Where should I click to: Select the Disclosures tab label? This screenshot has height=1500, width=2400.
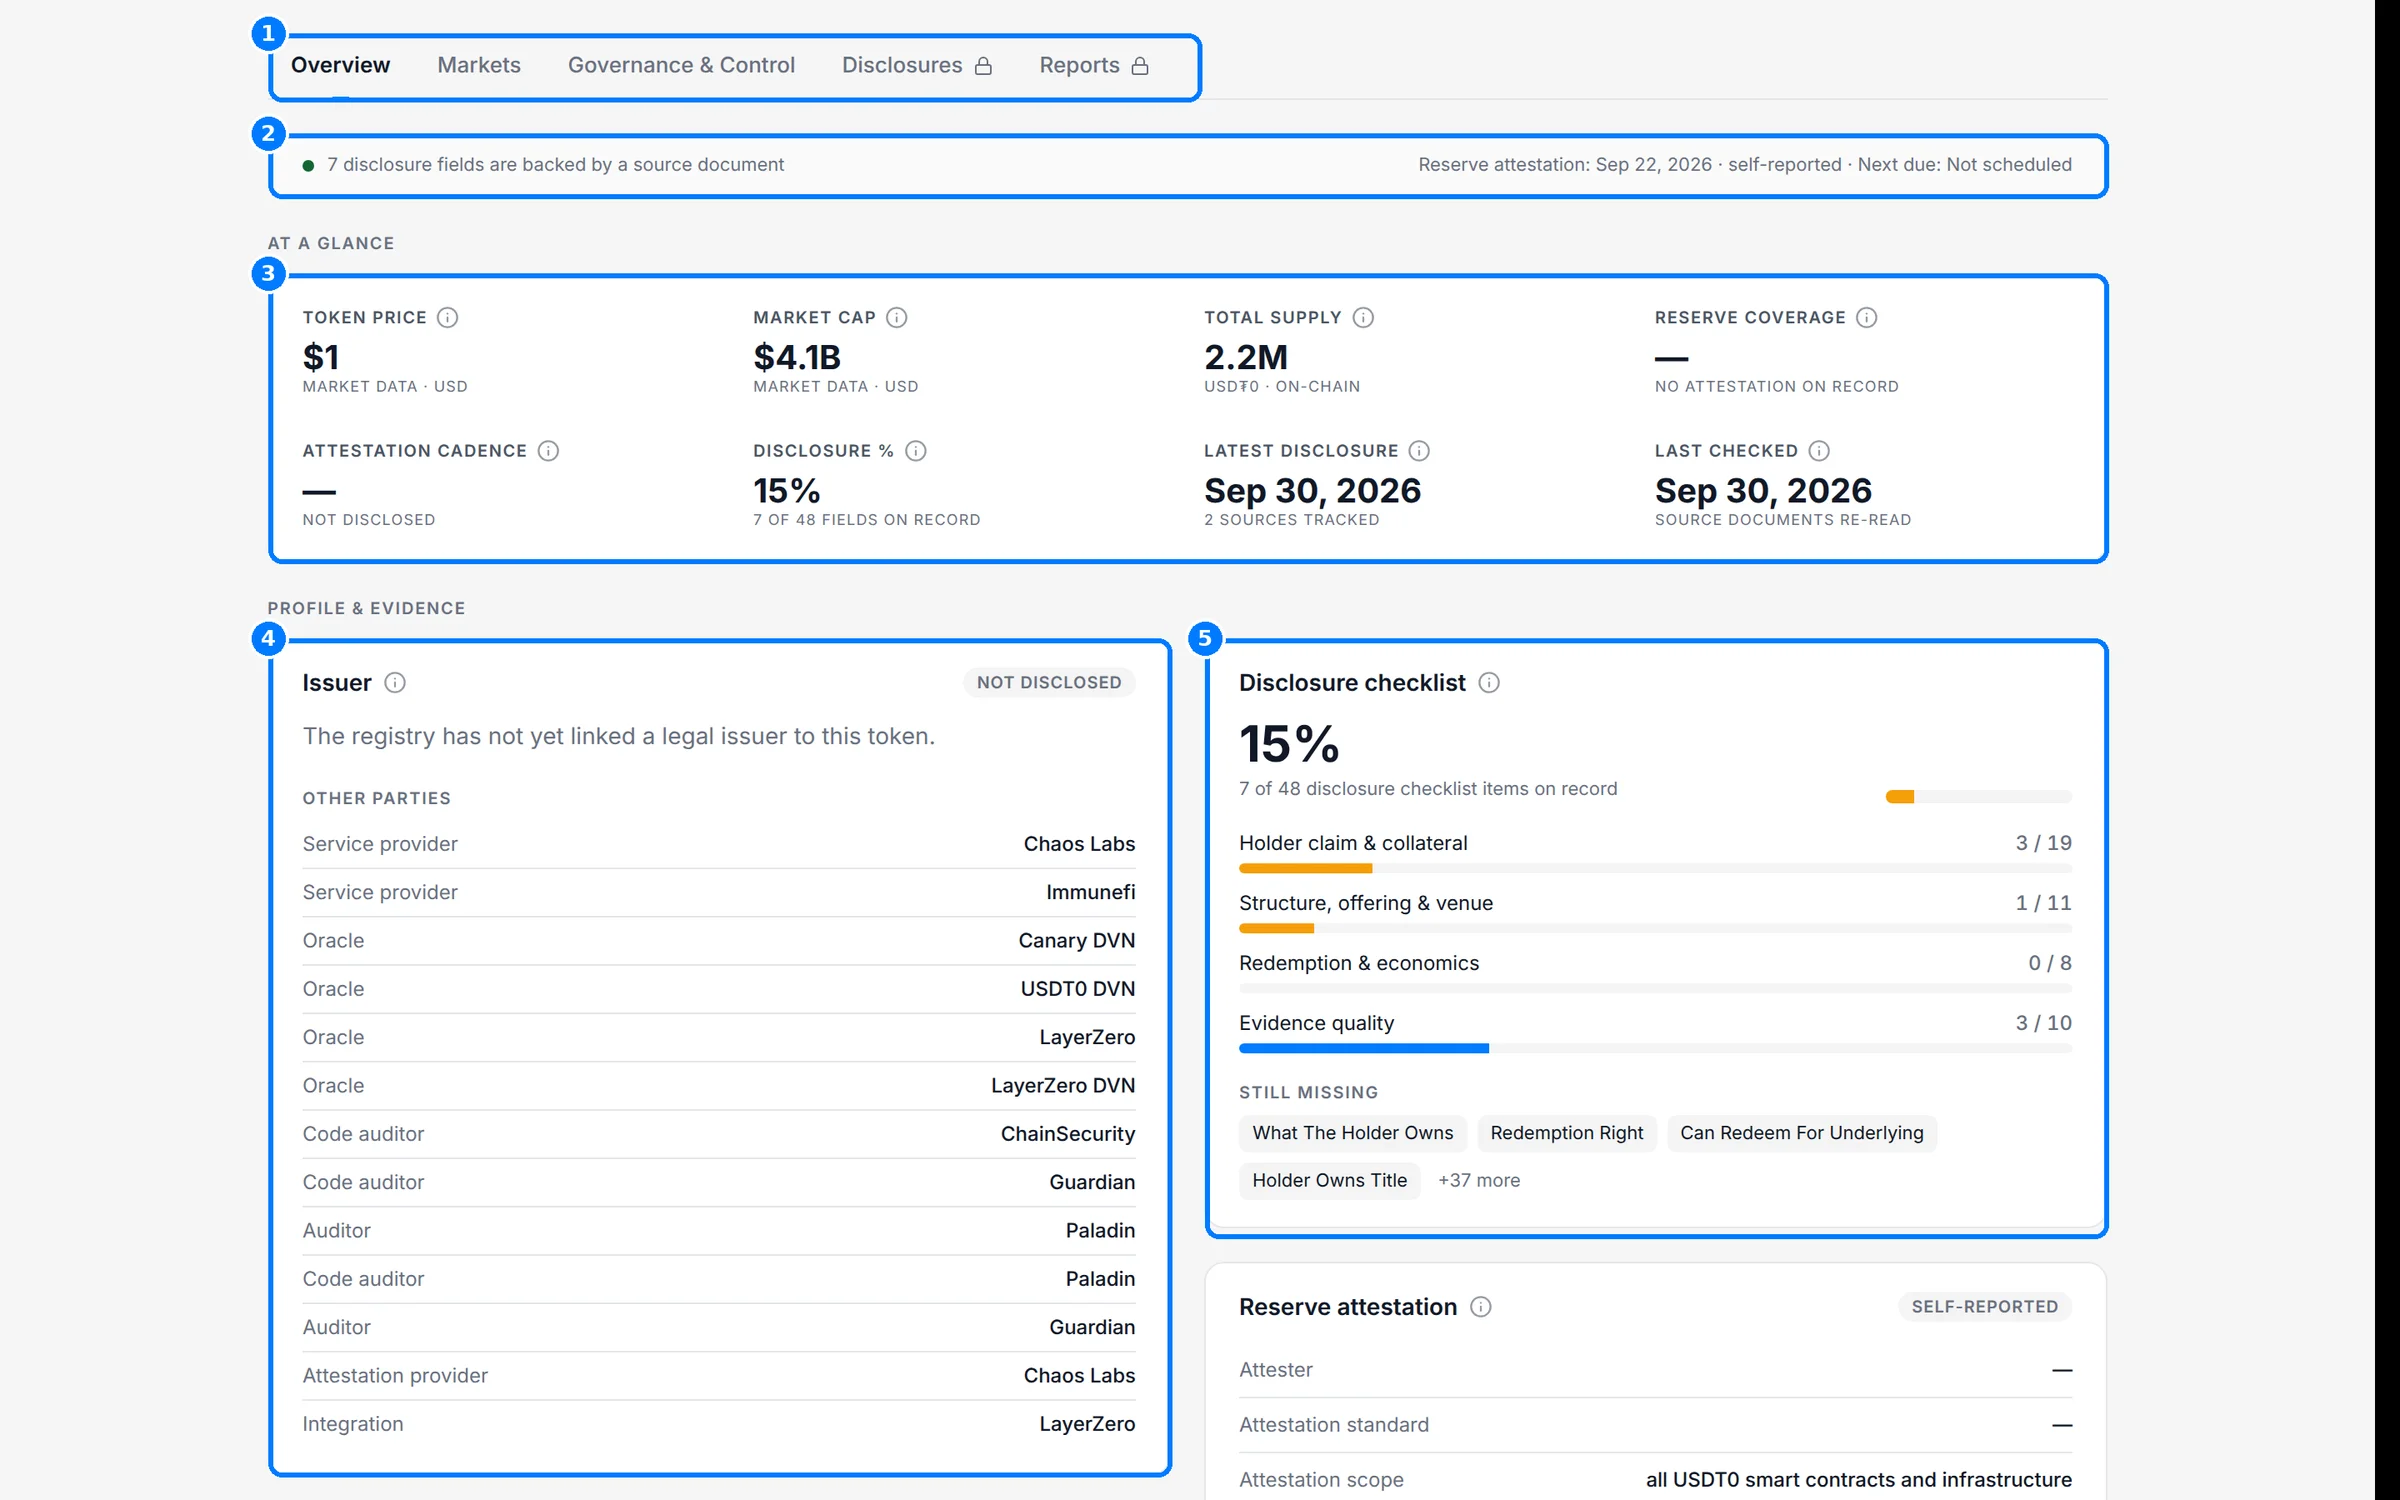pyautogui.click(x=902, y=65)
